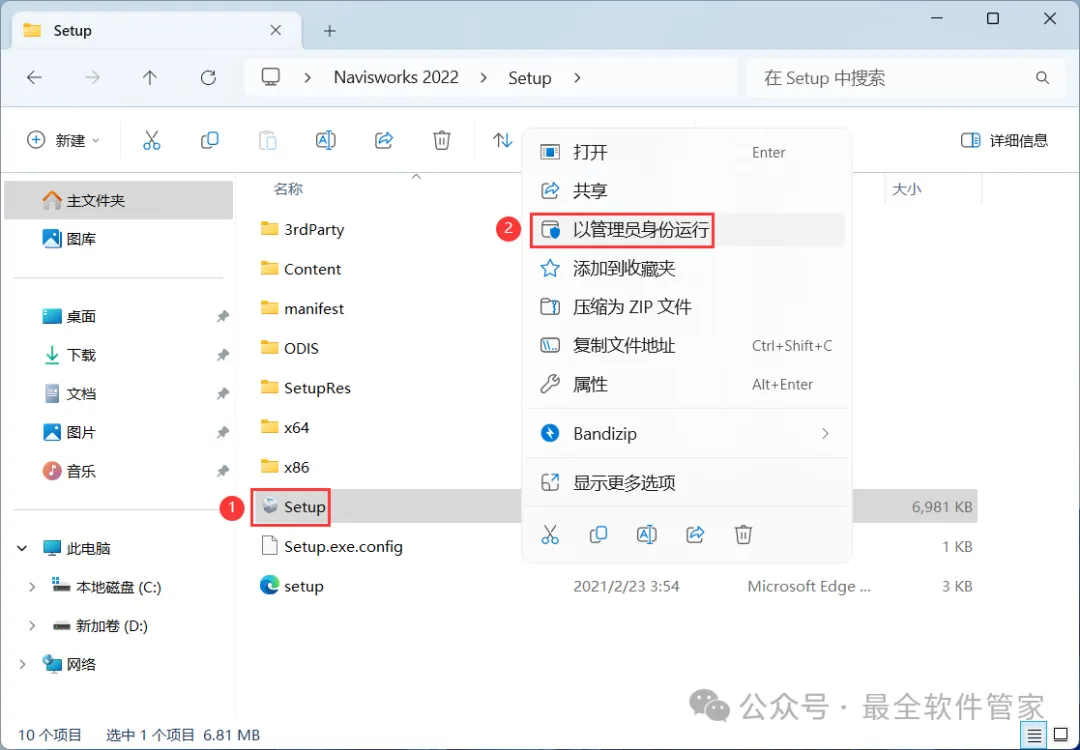Viewport: 1080px width, 750px height.
Task: Click the This PC monitor icon in address bar
Action: [x=271, y=77]
